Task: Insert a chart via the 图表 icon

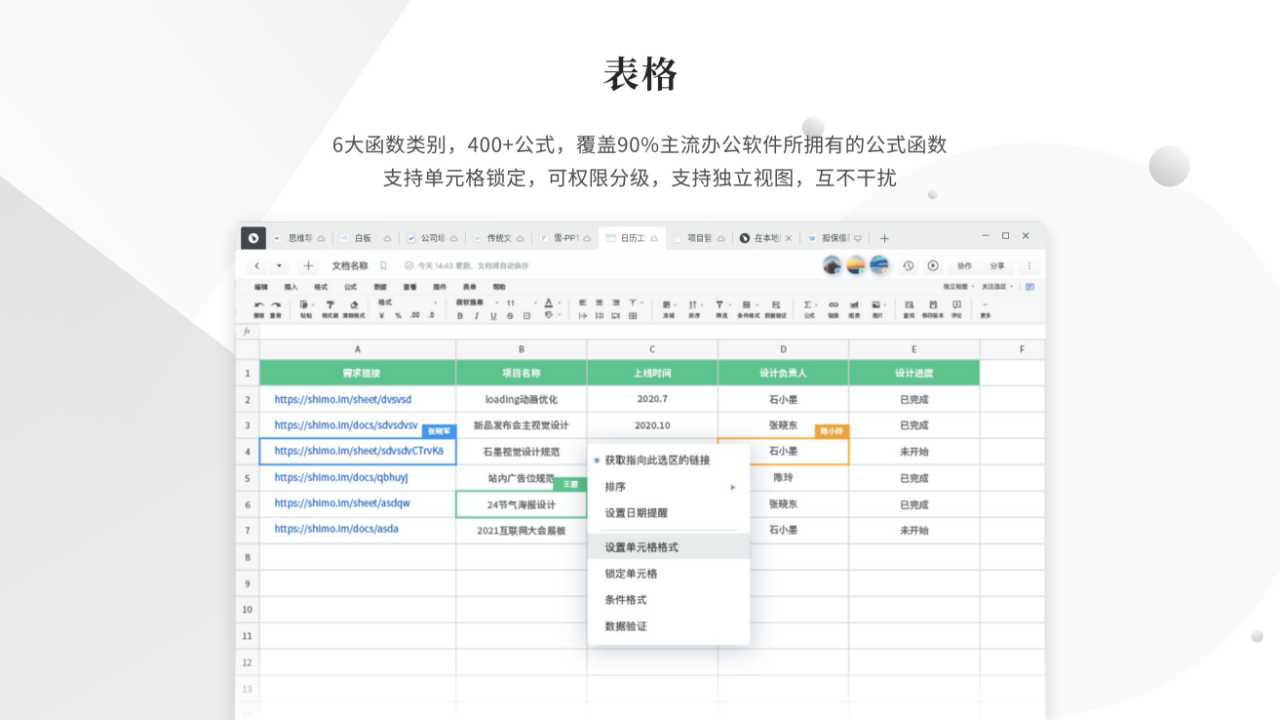Action: 854,305
